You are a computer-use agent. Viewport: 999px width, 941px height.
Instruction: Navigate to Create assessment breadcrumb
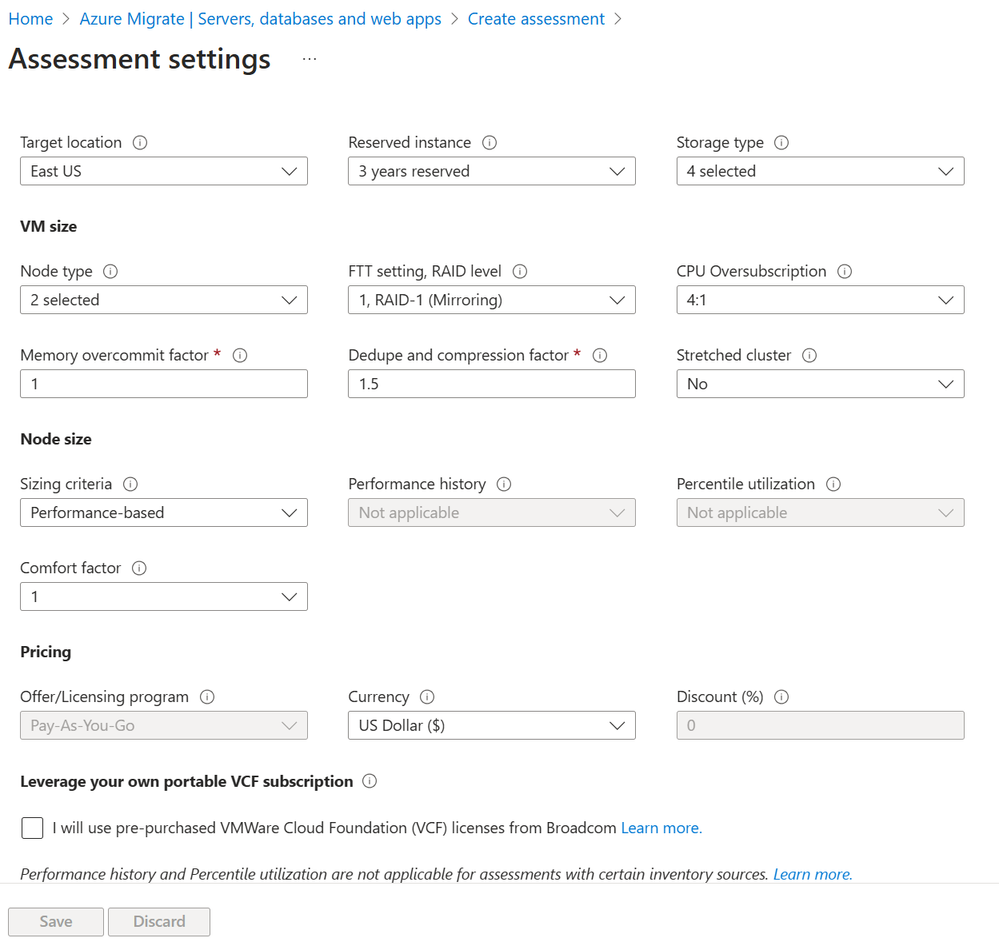coord(536,19)
